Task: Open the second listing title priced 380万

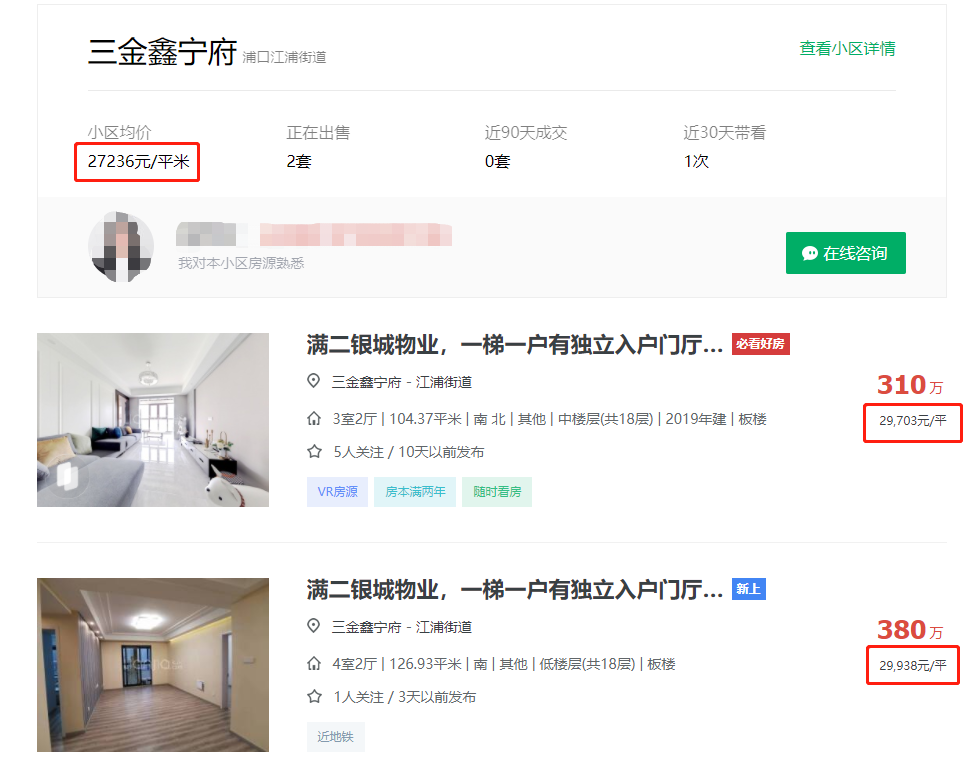Action: [x=514, y=590]
